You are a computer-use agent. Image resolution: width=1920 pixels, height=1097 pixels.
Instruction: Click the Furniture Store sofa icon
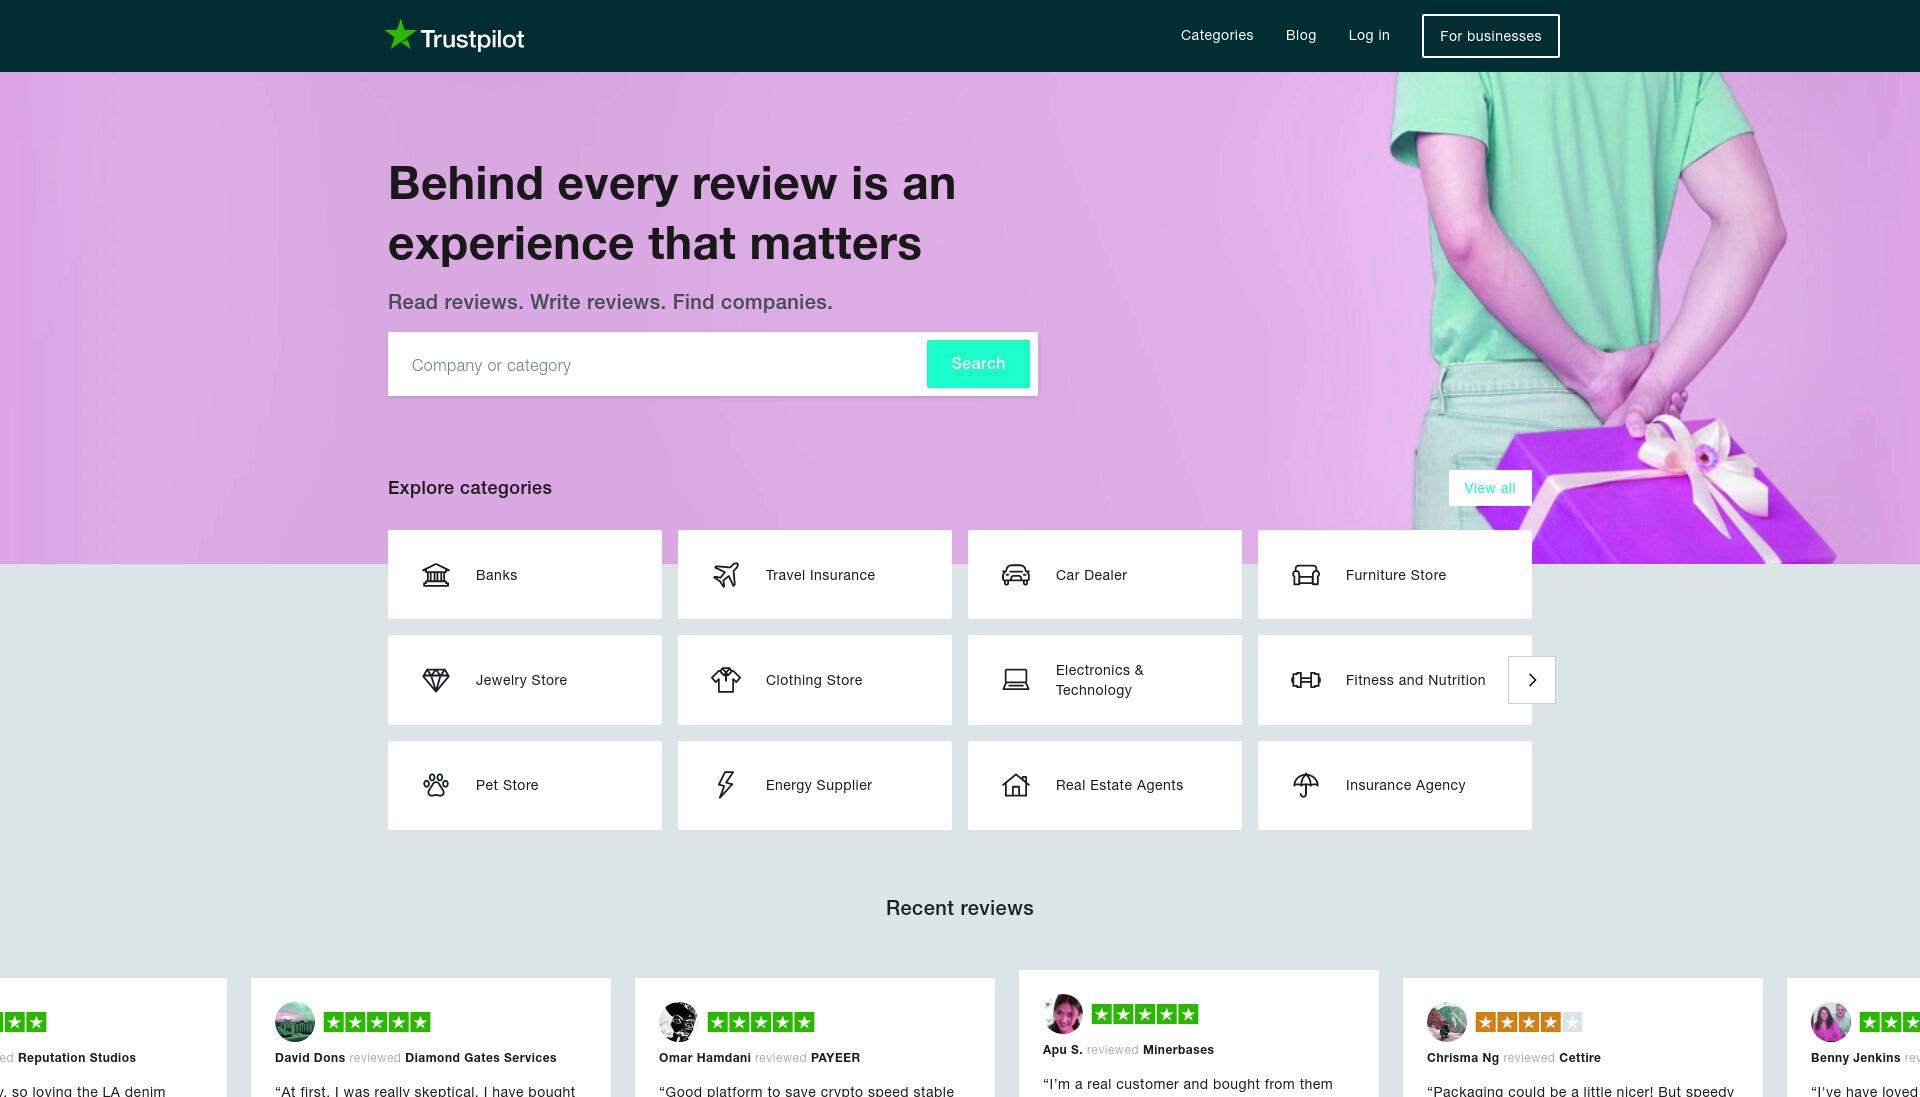(x=1306, y=575)
